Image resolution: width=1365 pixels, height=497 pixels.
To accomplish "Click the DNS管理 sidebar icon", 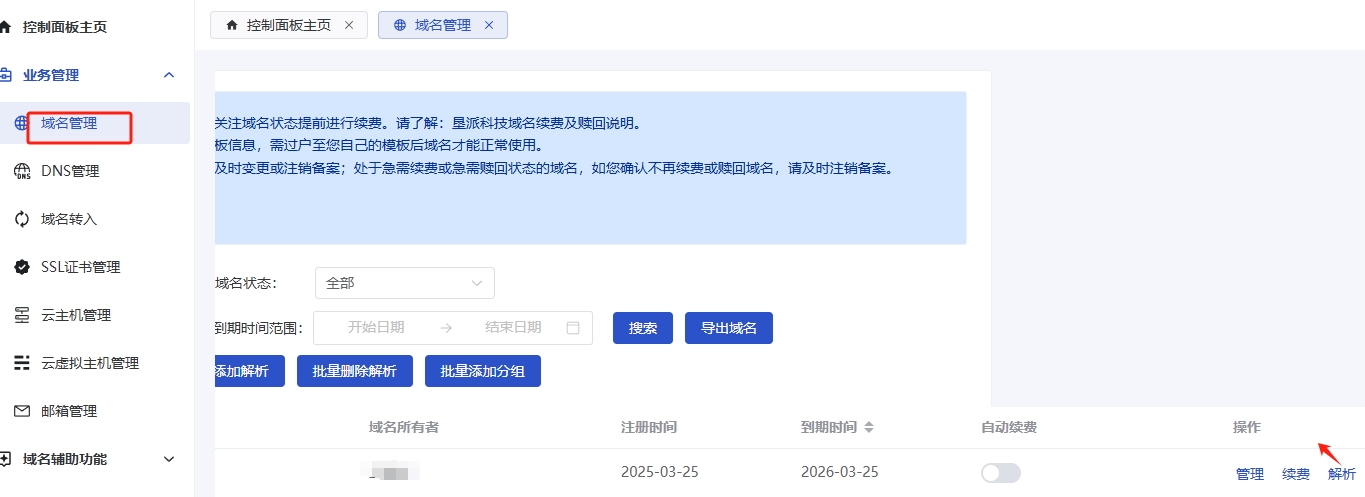I will coord(21,171).
